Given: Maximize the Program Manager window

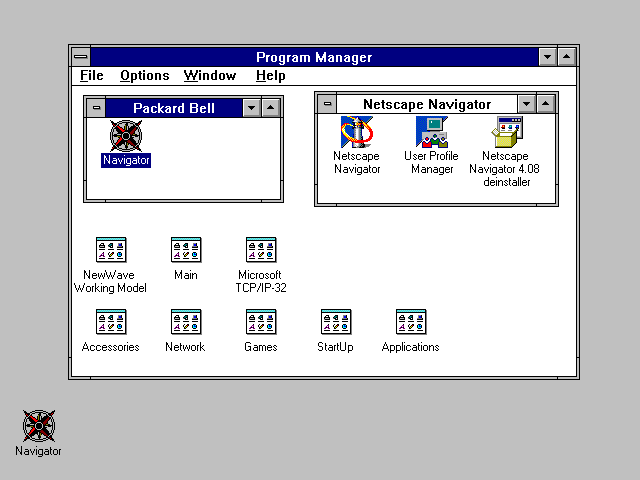Looking at the screenshot, I should 567,57.
